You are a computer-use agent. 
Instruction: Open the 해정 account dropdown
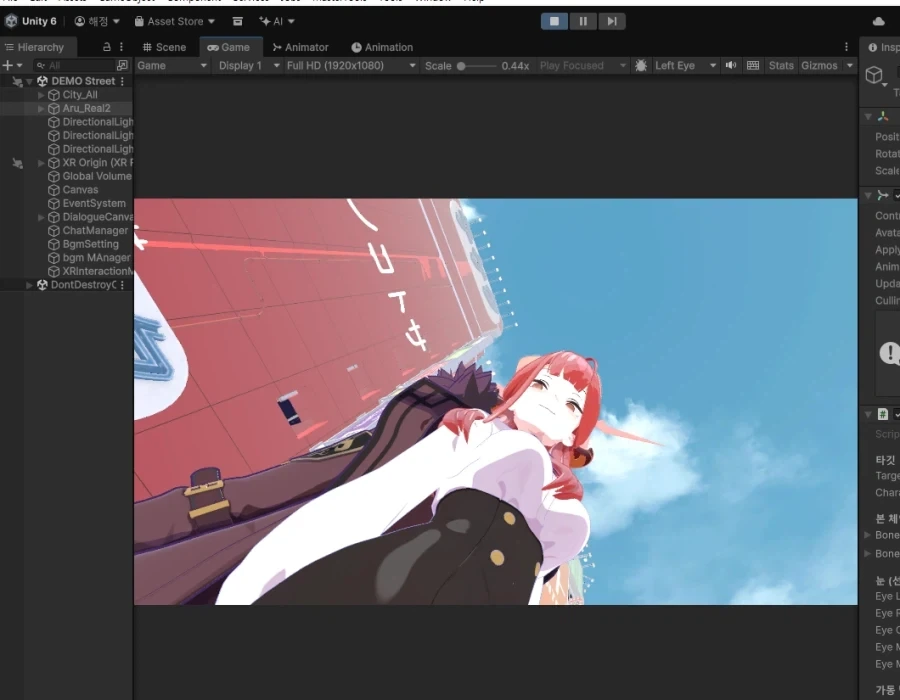[x=97, y=21]
